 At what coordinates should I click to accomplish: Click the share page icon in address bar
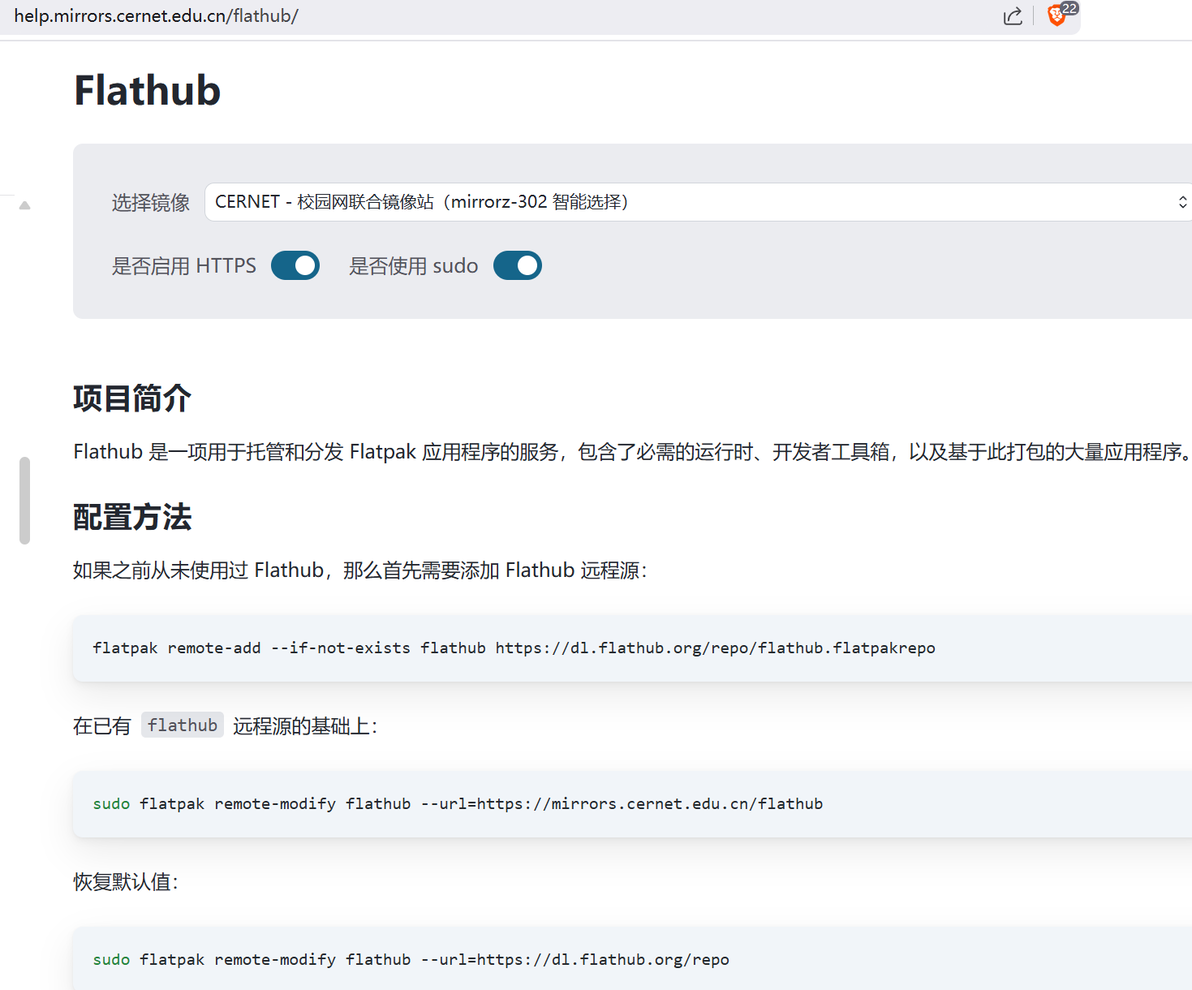[x=1012, y=16]
